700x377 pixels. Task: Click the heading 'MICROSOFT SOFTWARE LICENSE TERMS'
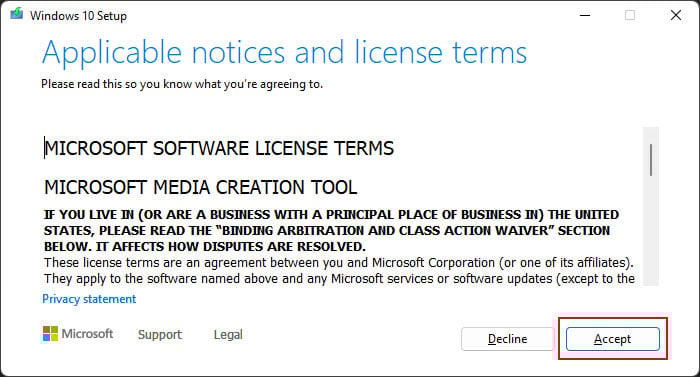coord(219,148)
